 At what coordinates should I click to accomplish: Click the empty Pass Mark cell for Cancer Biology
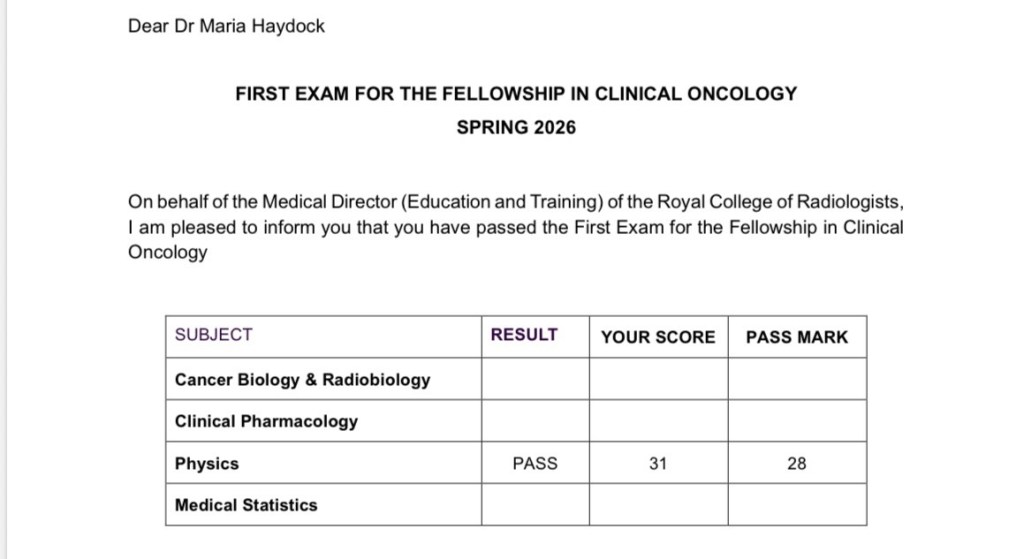click(797, 379)
